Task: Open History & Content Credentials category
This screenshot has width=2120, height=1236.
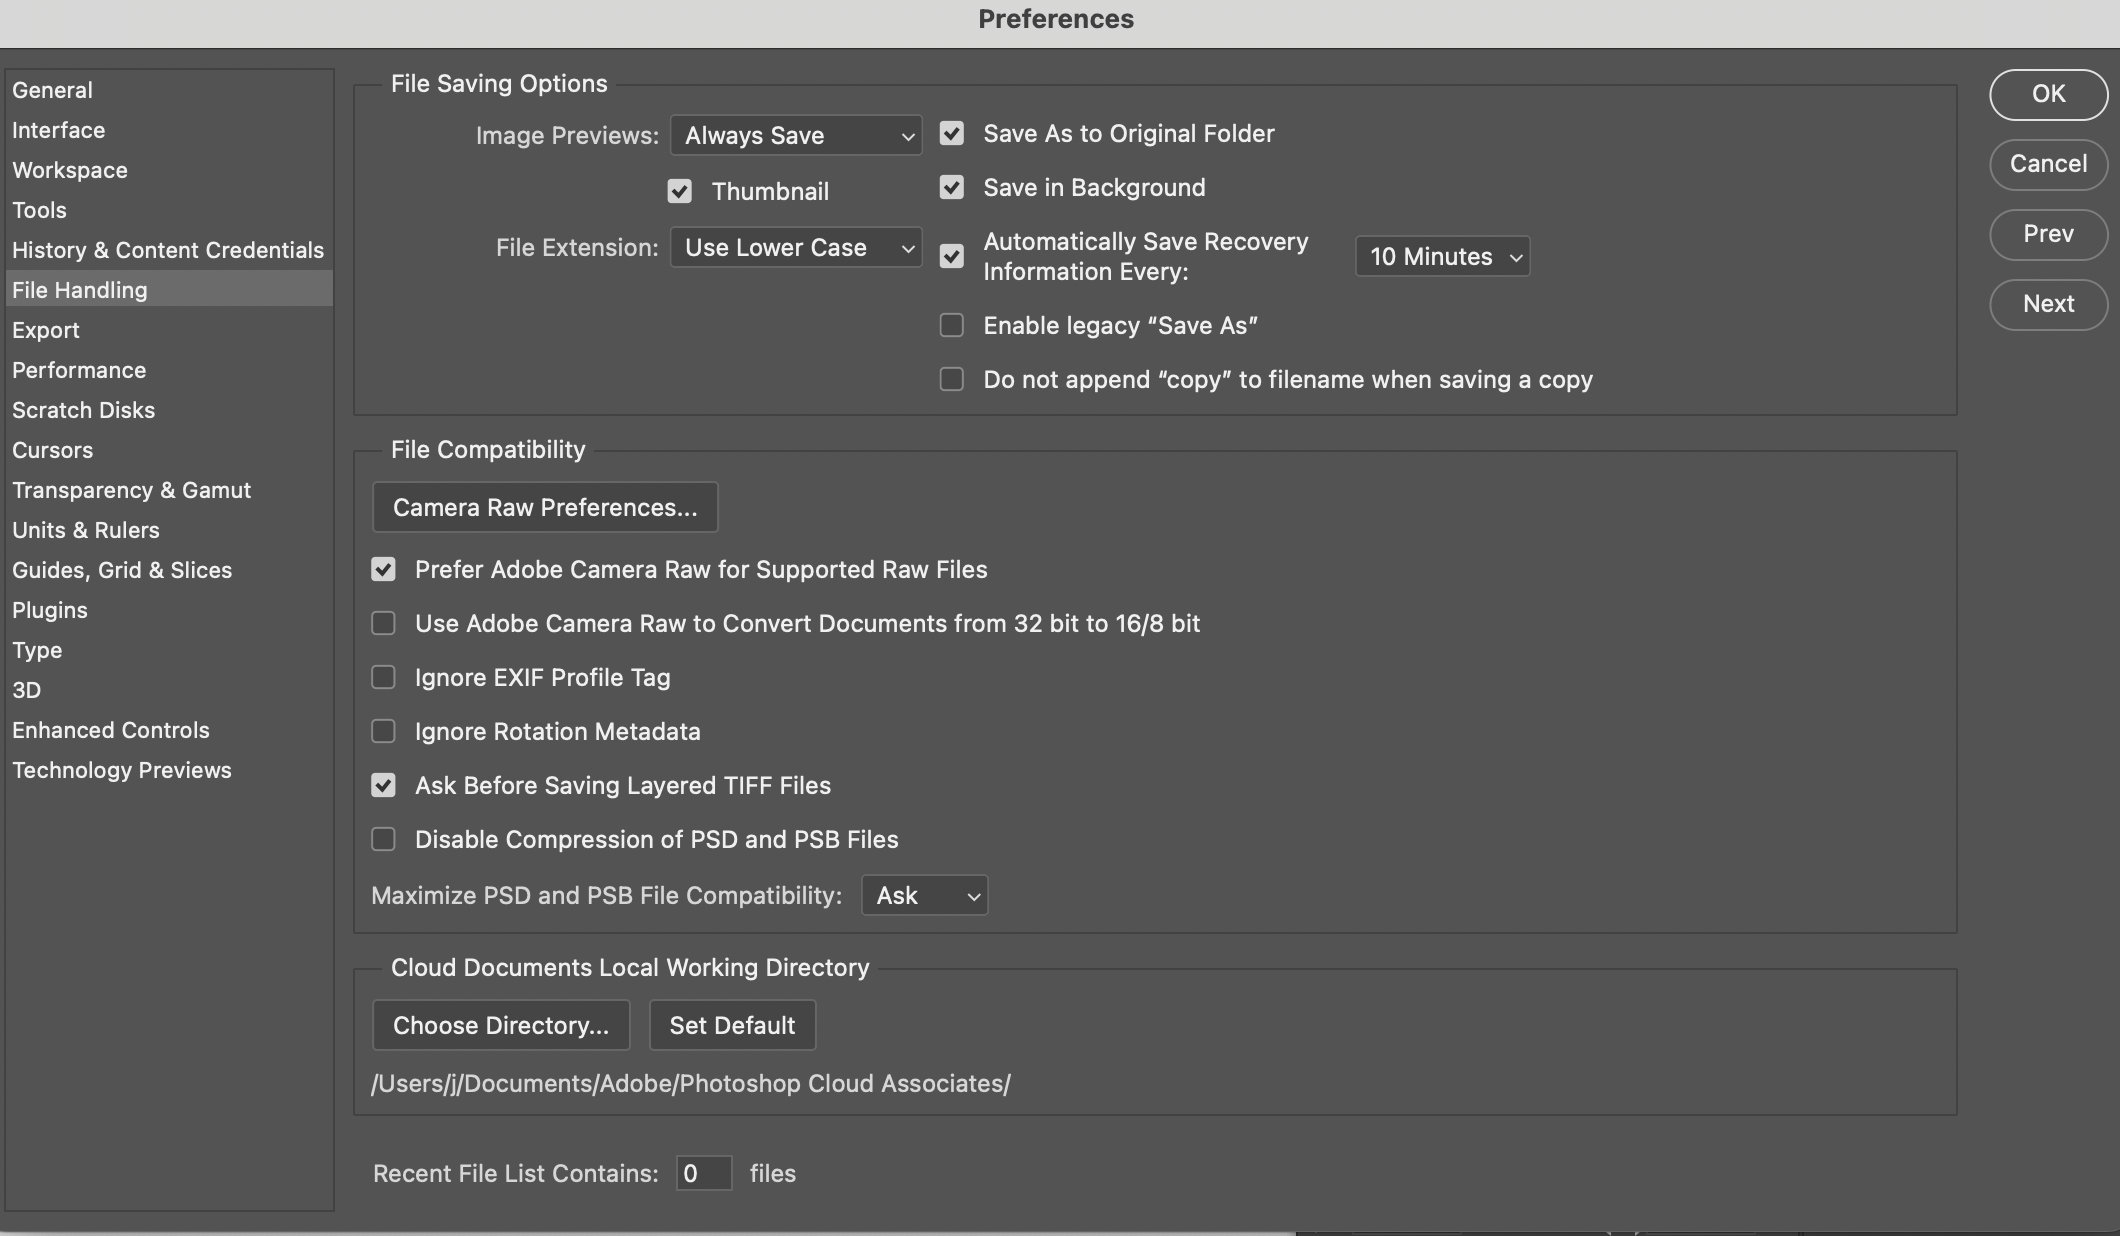Action: tap(169, 250)
